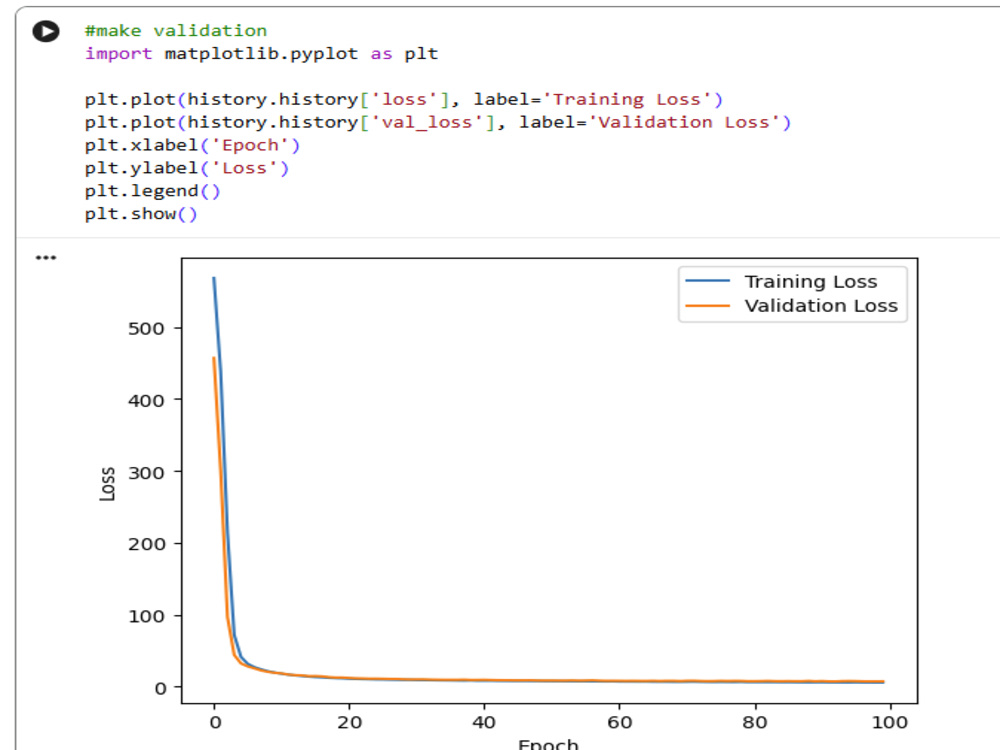Click the y-axis tick label 200
Image resolution: width=1000 pixels, height=750 pixels.
[x=146, y=544]
